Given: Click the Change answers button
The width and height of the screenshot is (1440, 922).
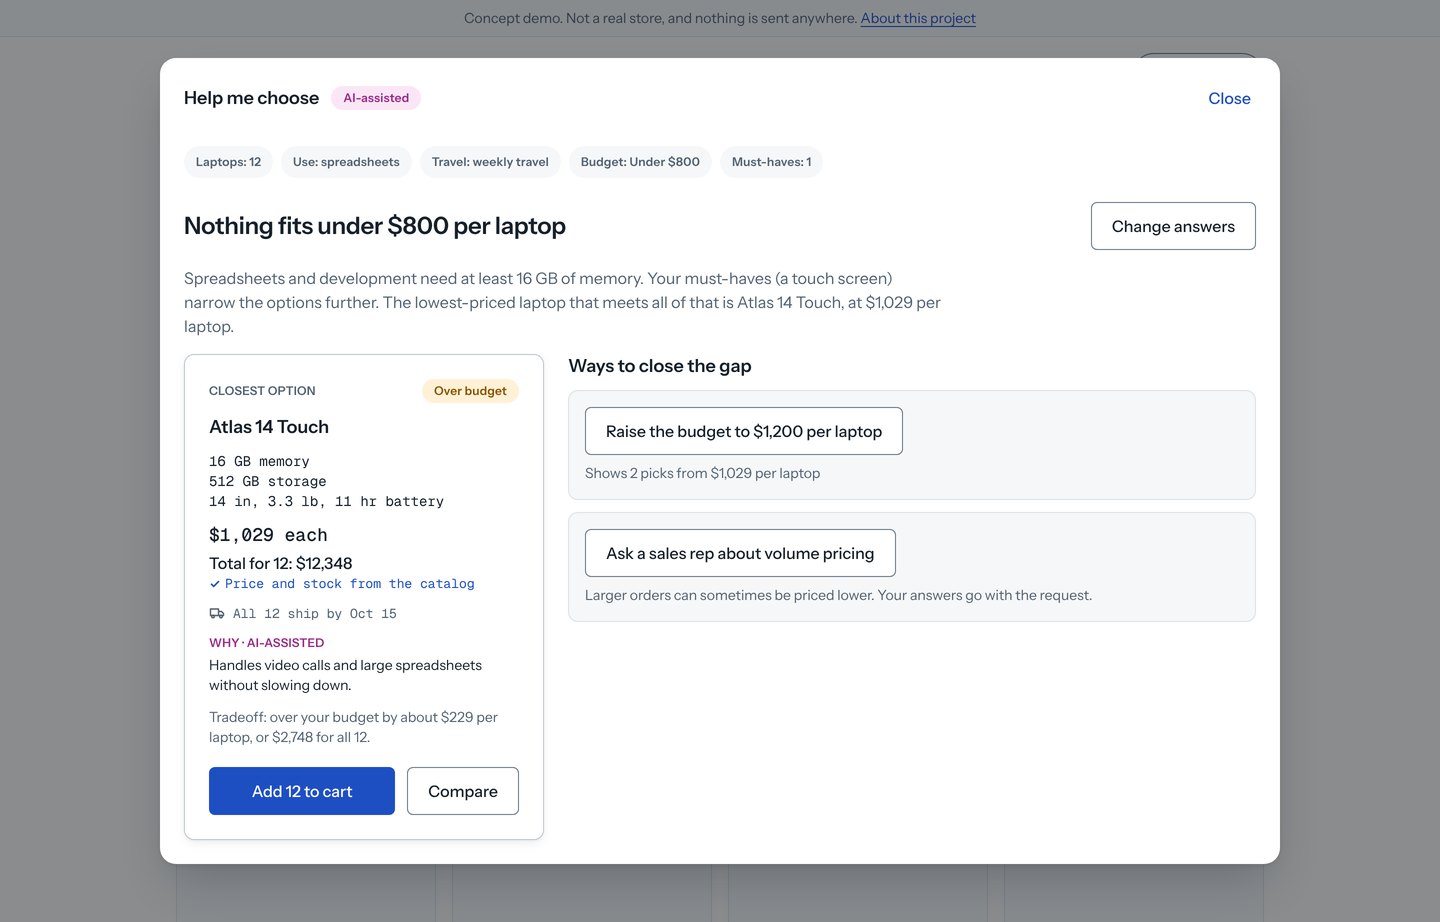Looking at the screenshot, I should point(1173,226).
